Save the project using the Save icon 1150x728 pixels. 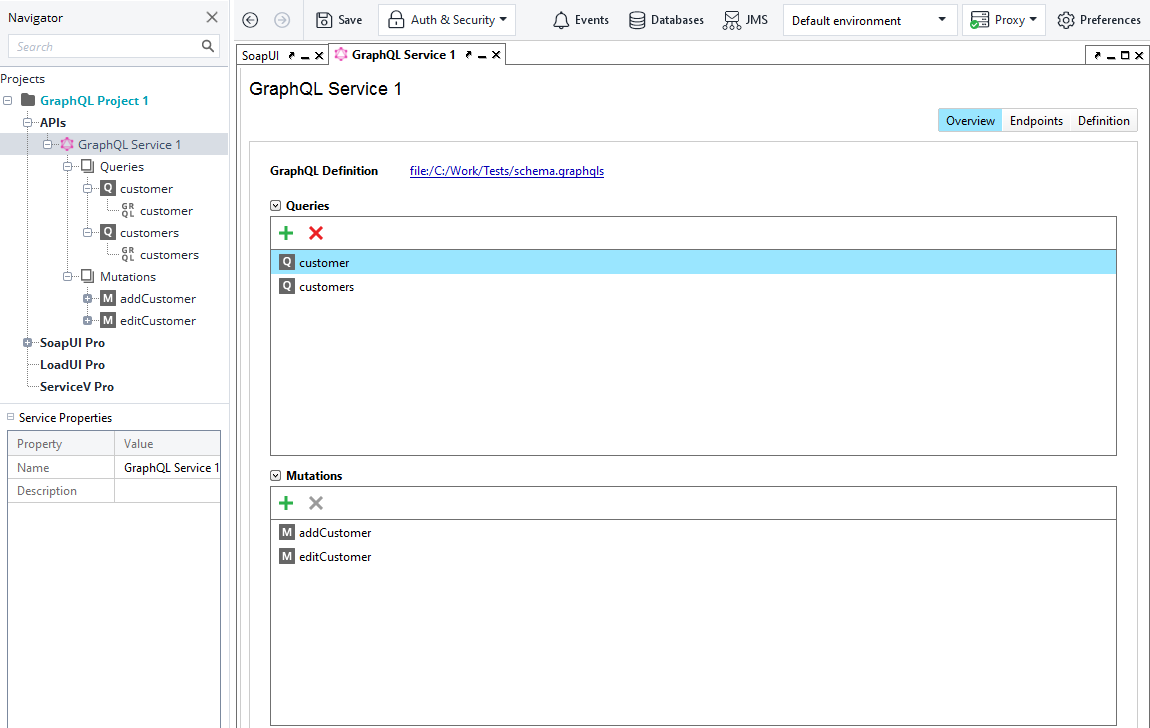(x=338, y=19)
